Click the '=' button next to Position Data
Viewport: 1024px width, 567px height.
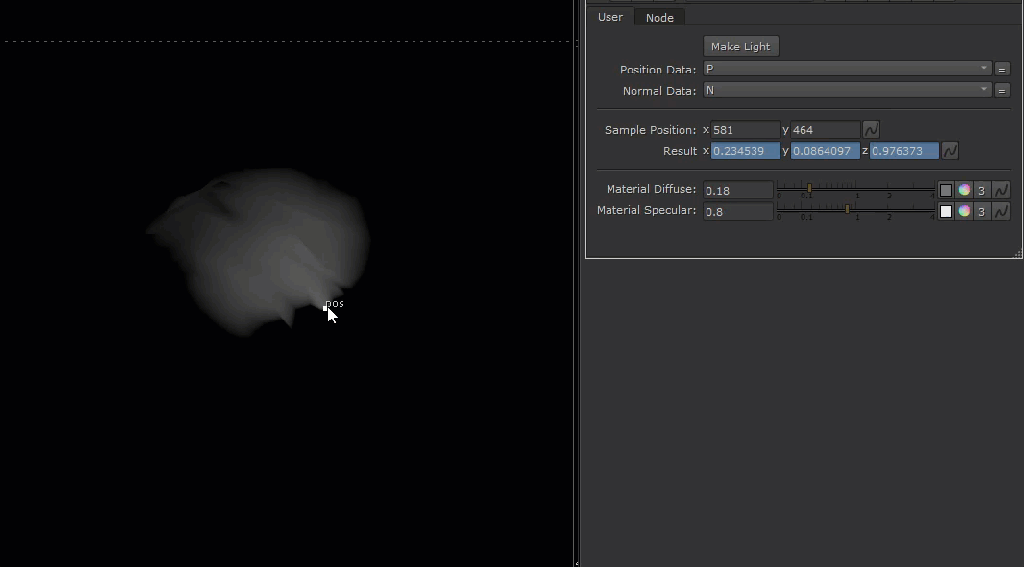(x=1002, y=69)
